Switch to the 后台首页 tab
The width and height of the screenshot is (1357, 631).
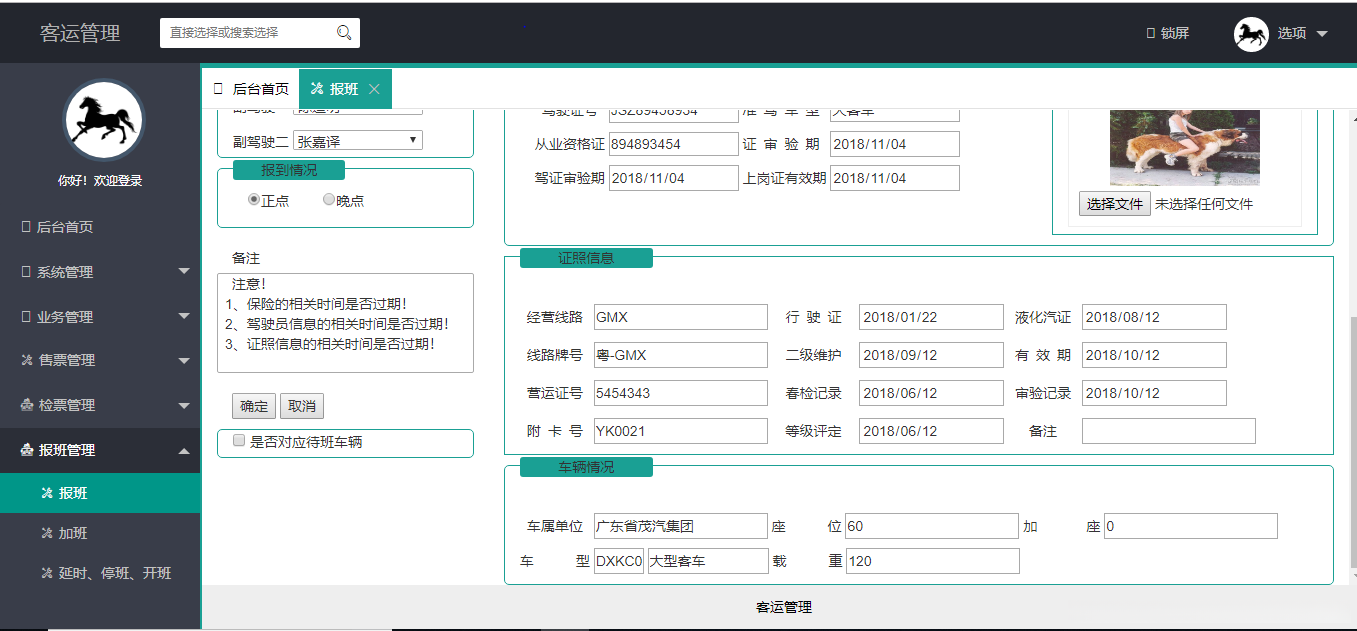pos(251,89)
